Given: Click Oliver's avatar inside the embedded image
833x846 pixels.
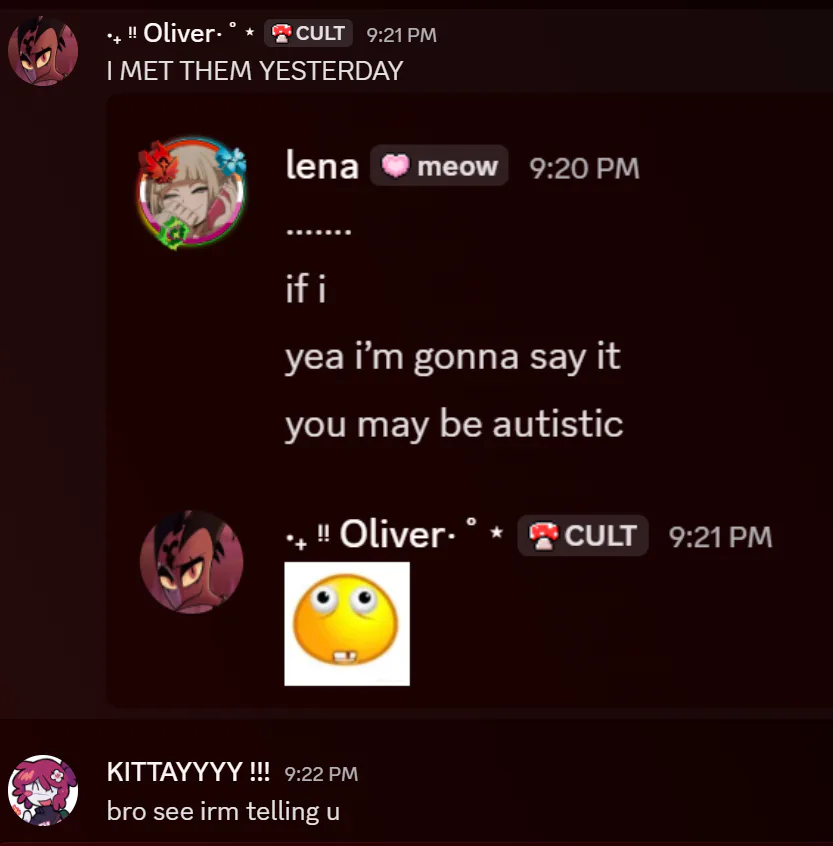Looking at the screenshot, I should [192, 562].
